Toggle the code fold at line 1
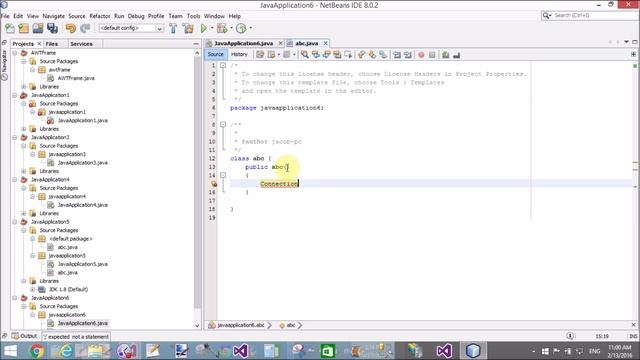This screenshot has width=640, height=360. click(x=223, y=65)
